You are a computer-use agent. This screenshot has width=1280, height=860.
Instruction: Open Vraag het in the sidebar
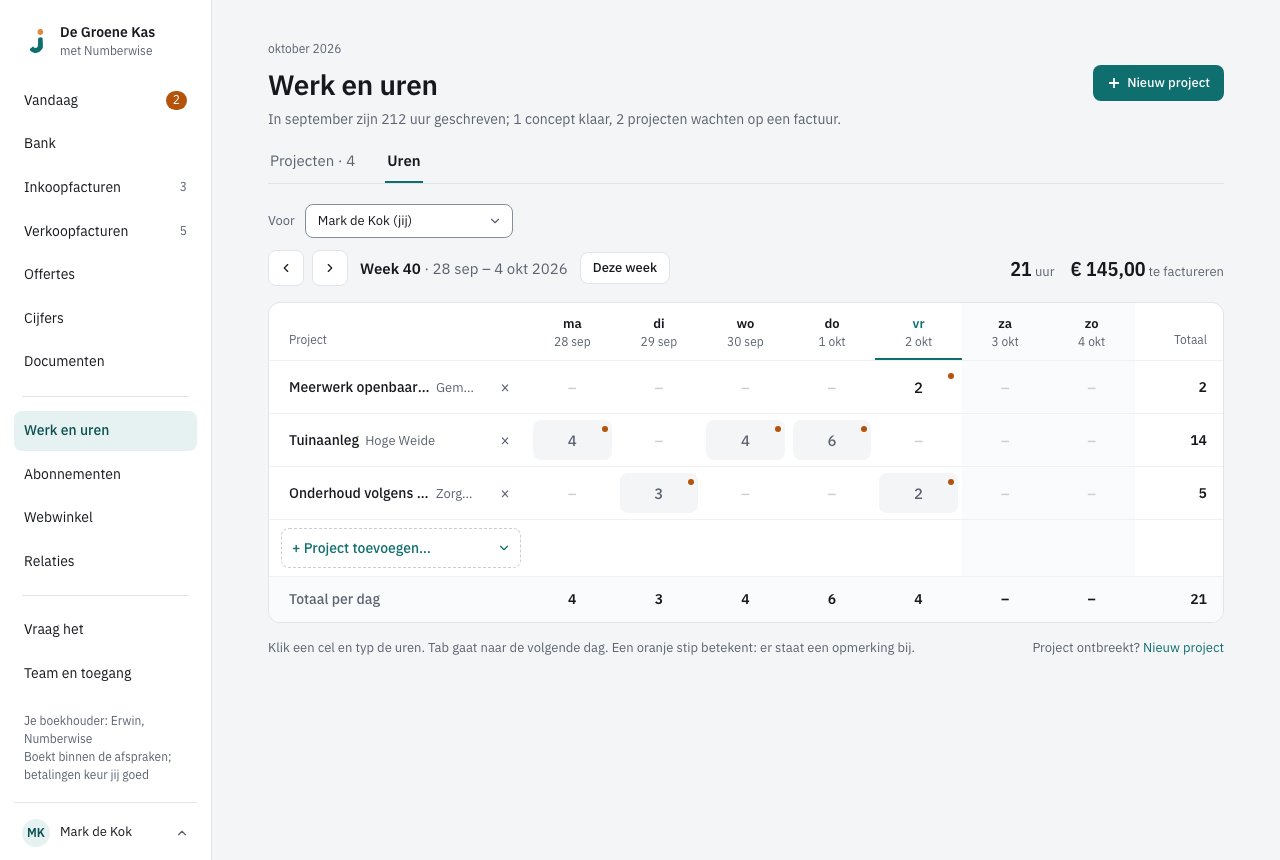(105, 629)
